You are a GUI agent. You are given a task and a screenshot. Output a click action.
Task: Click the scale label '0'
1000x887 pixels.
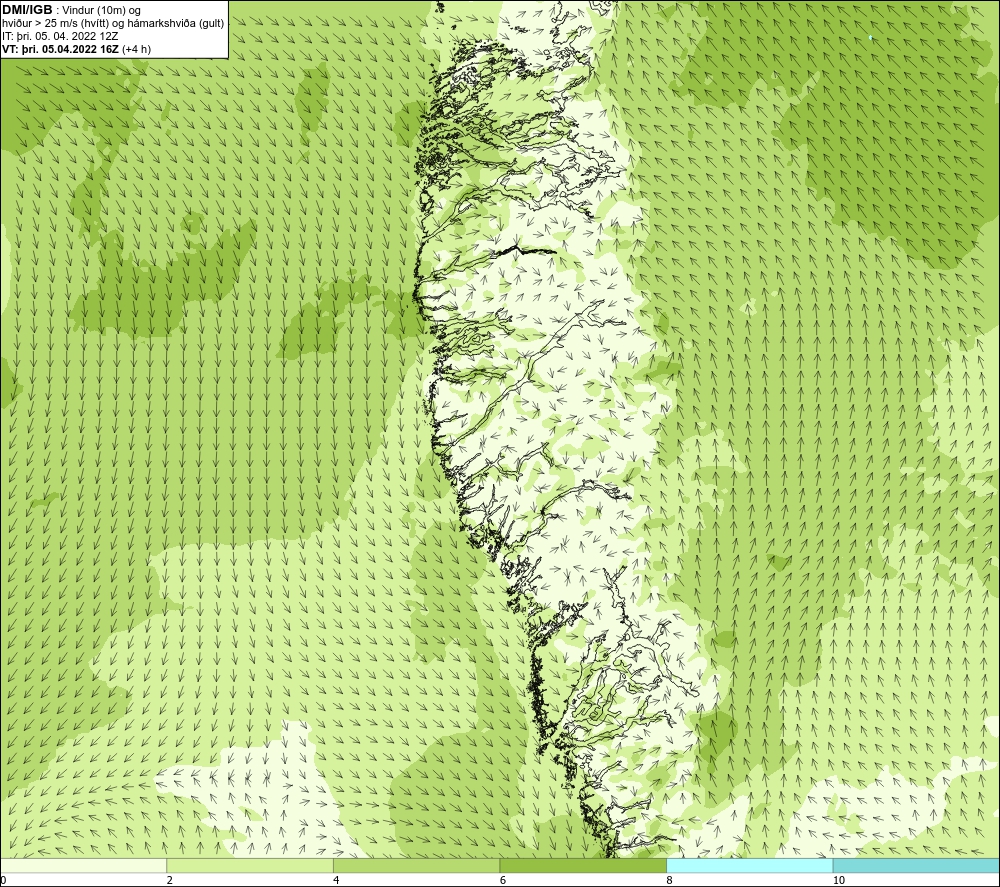3,881
